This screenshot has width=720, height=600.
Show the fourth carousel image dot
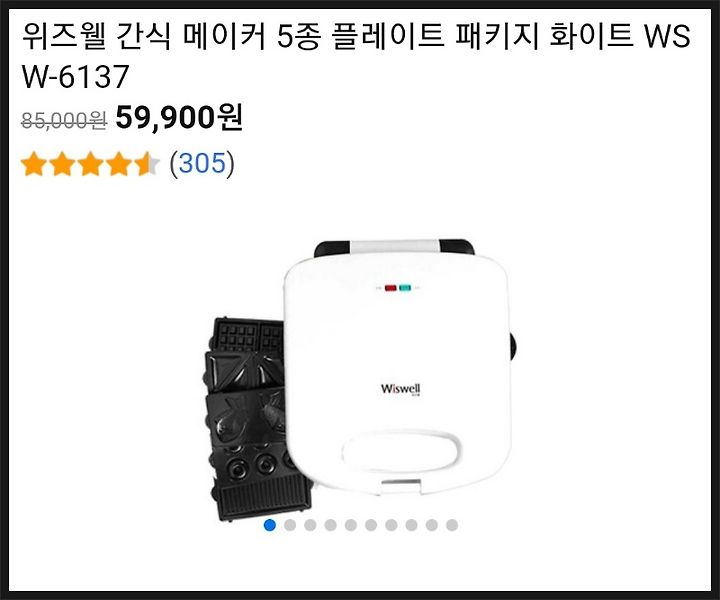331,525
